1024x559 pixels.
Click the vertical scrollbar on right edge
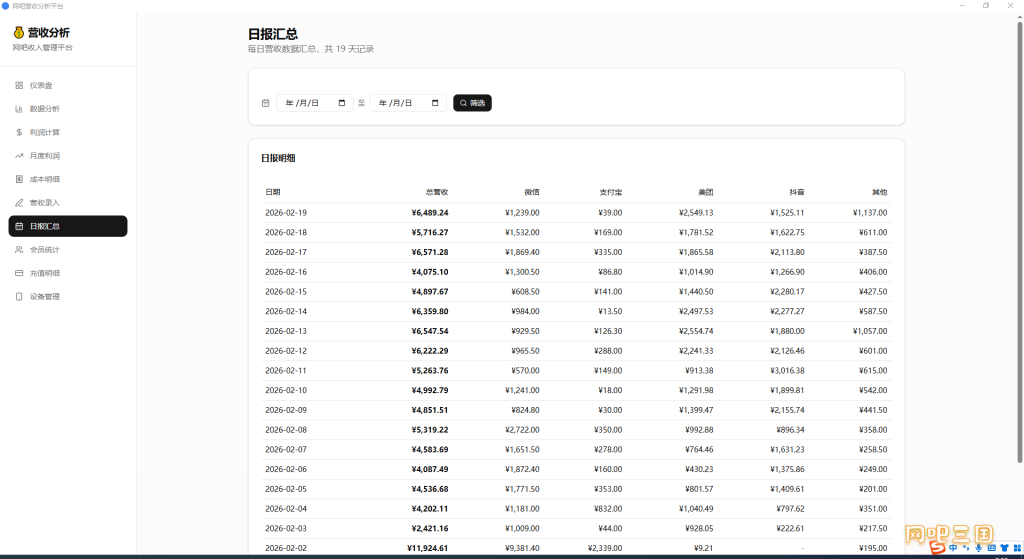[x=1019, y=242]
